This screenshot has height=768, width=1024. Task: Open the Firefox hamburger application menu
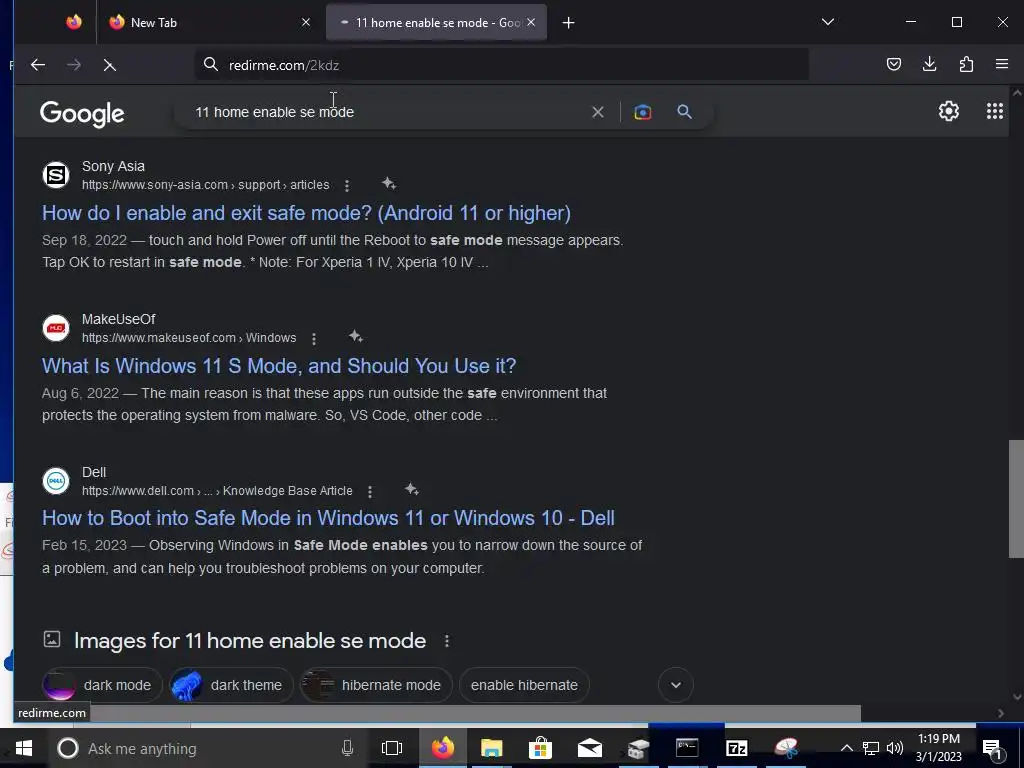tap(1002, 64)
